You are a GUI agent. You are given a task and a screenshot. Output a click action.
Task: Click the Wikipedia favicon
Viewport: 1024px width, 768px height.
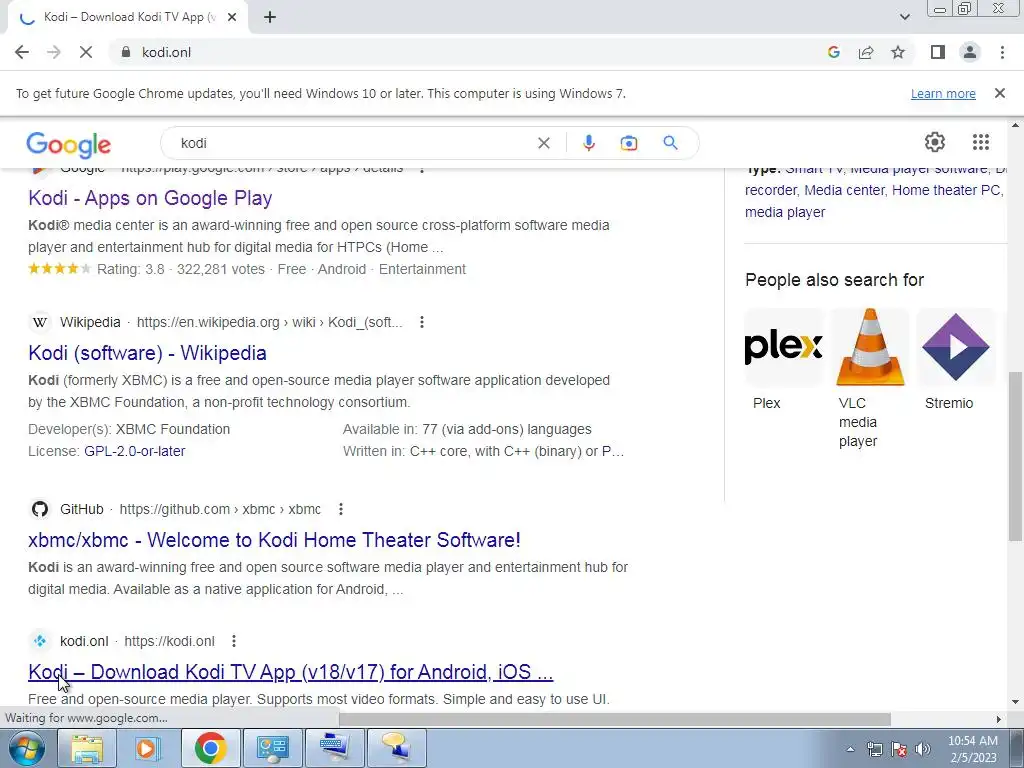pyautogui.click(x=40, y=322)
